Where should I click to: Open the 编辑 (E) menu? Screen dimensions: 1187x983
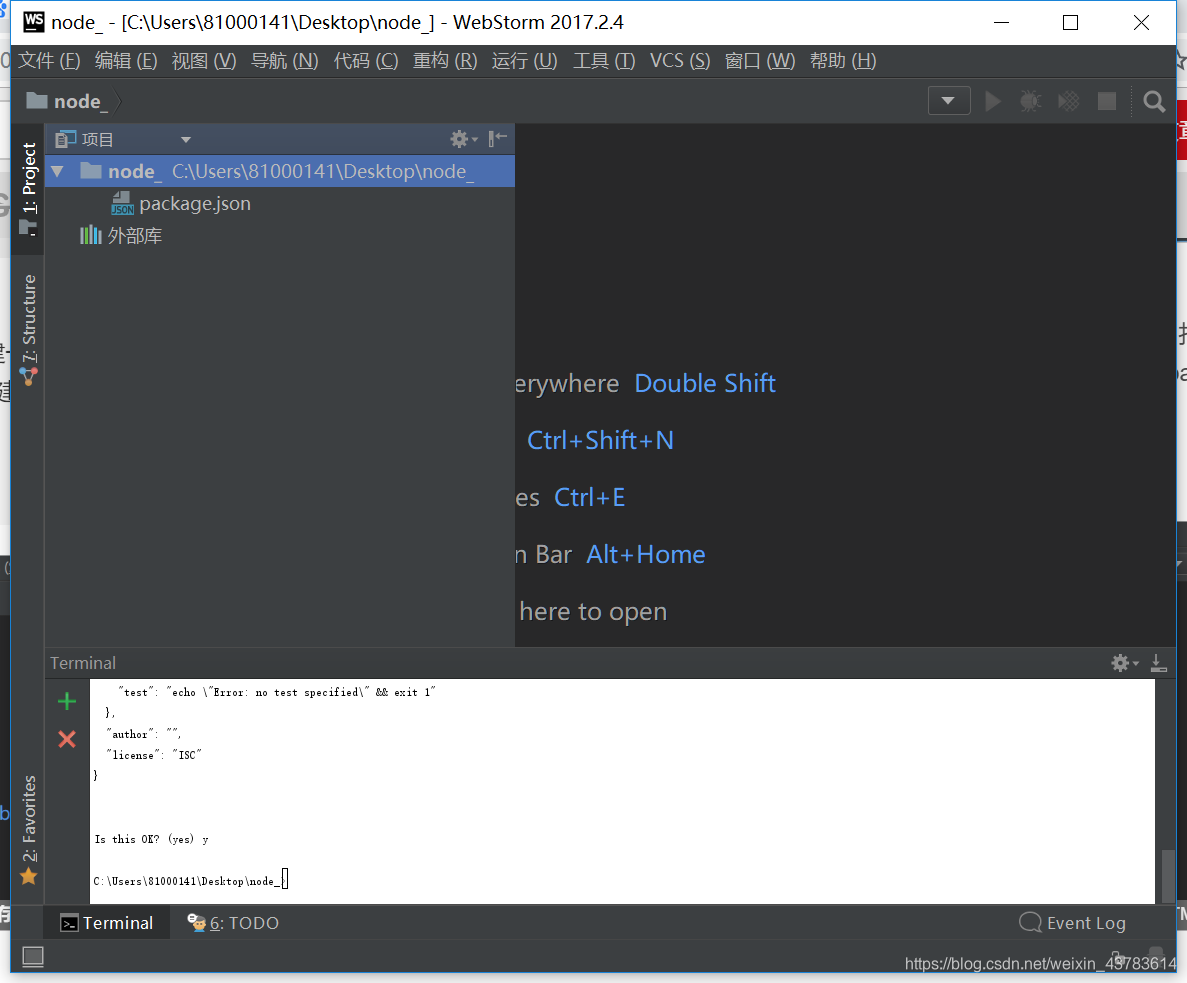(x=126, y=61)
